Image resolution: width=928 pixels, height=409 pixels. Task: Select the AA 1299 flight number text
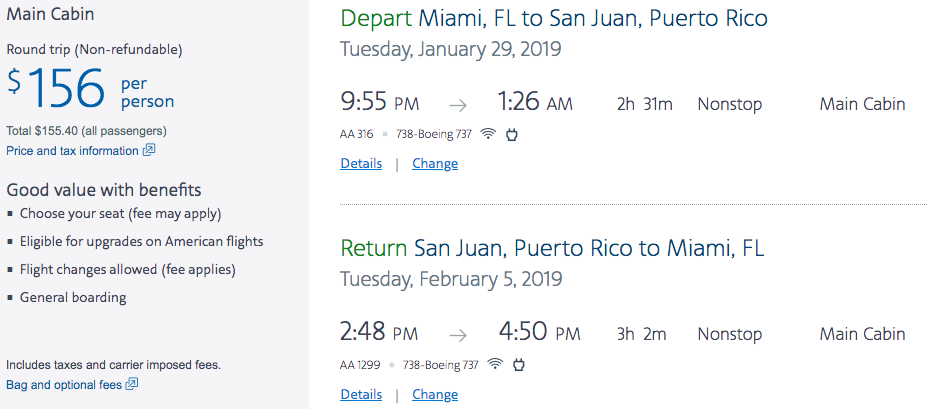[x=360, y=365]
